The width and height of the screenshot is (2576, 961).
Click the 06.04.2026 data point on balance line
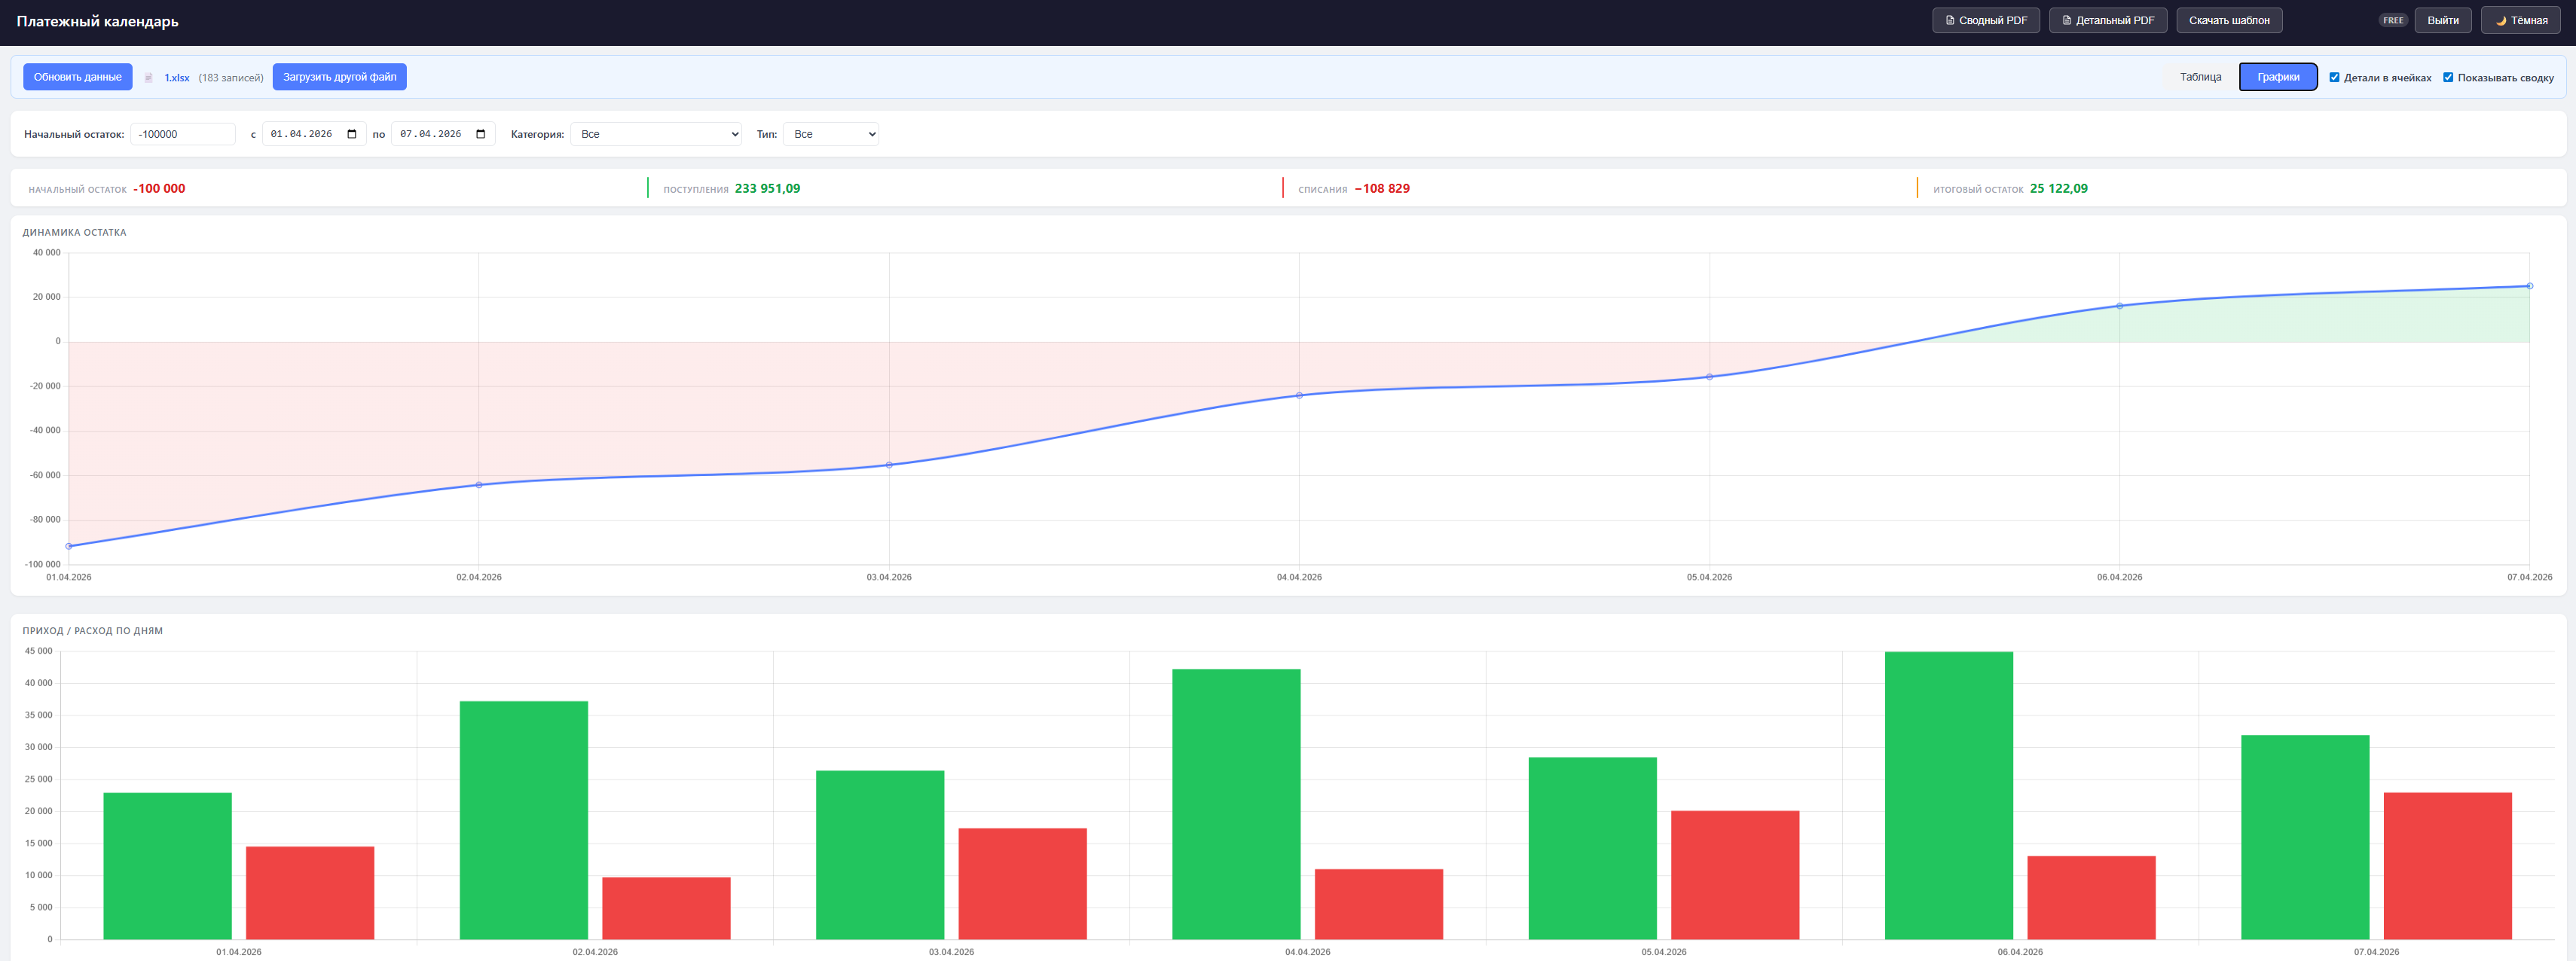click(2119, 306)
